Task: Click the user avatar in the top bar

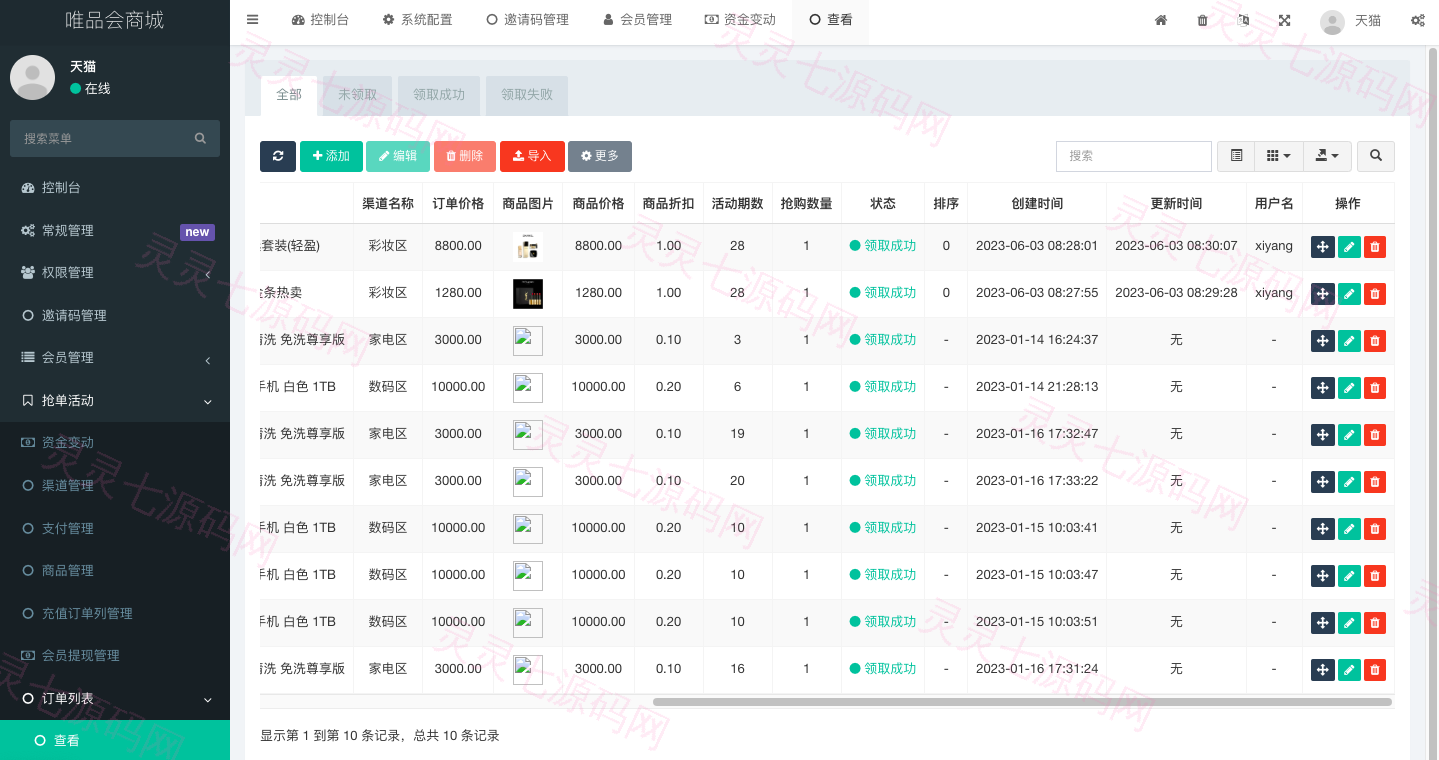Action: click(1332, 22)
